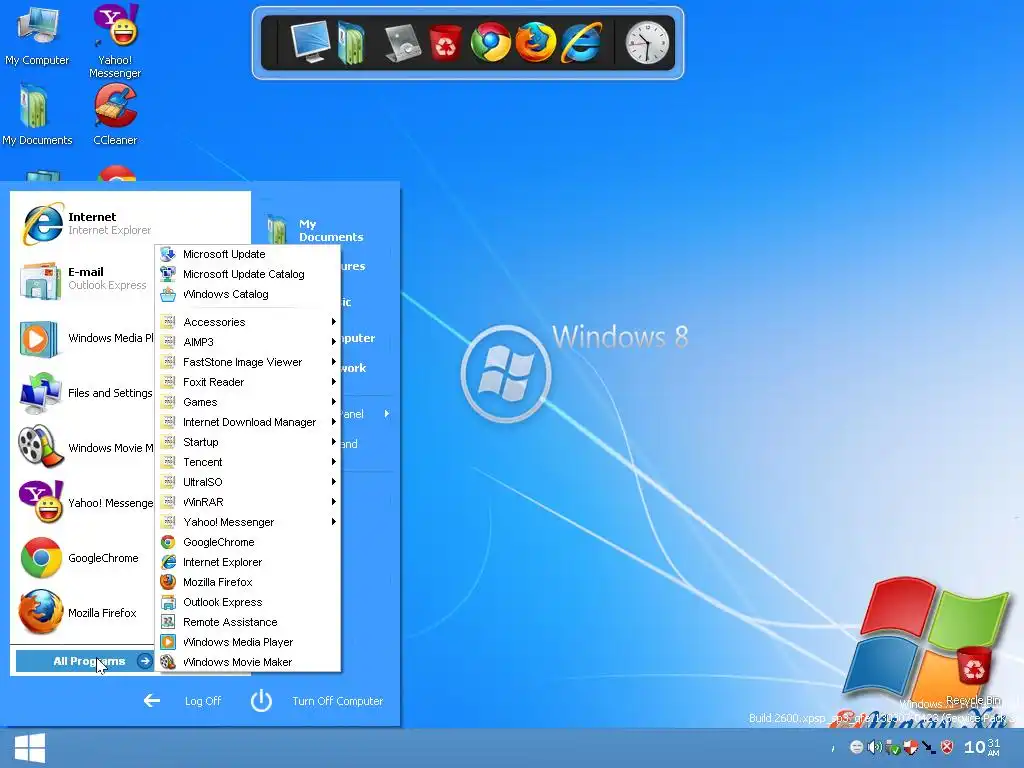Expand Yahoo! Messenger program folder
The width and height of the screenshot is (1024, 768).
tap(248, 522)
